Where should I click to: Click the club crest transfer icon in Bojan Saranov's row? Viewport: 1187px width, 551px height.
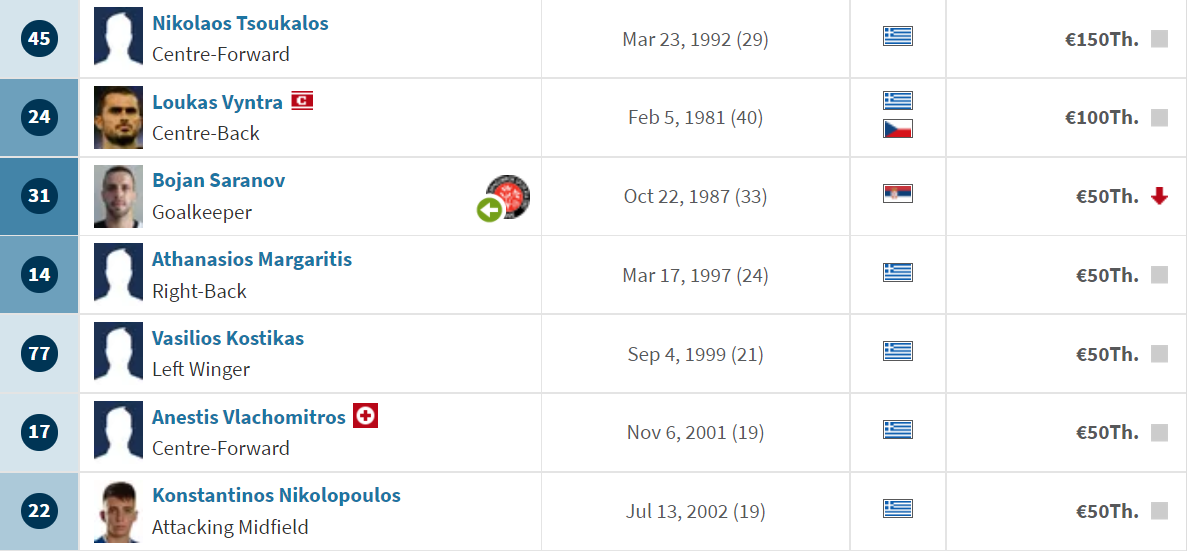coord(507,197)
